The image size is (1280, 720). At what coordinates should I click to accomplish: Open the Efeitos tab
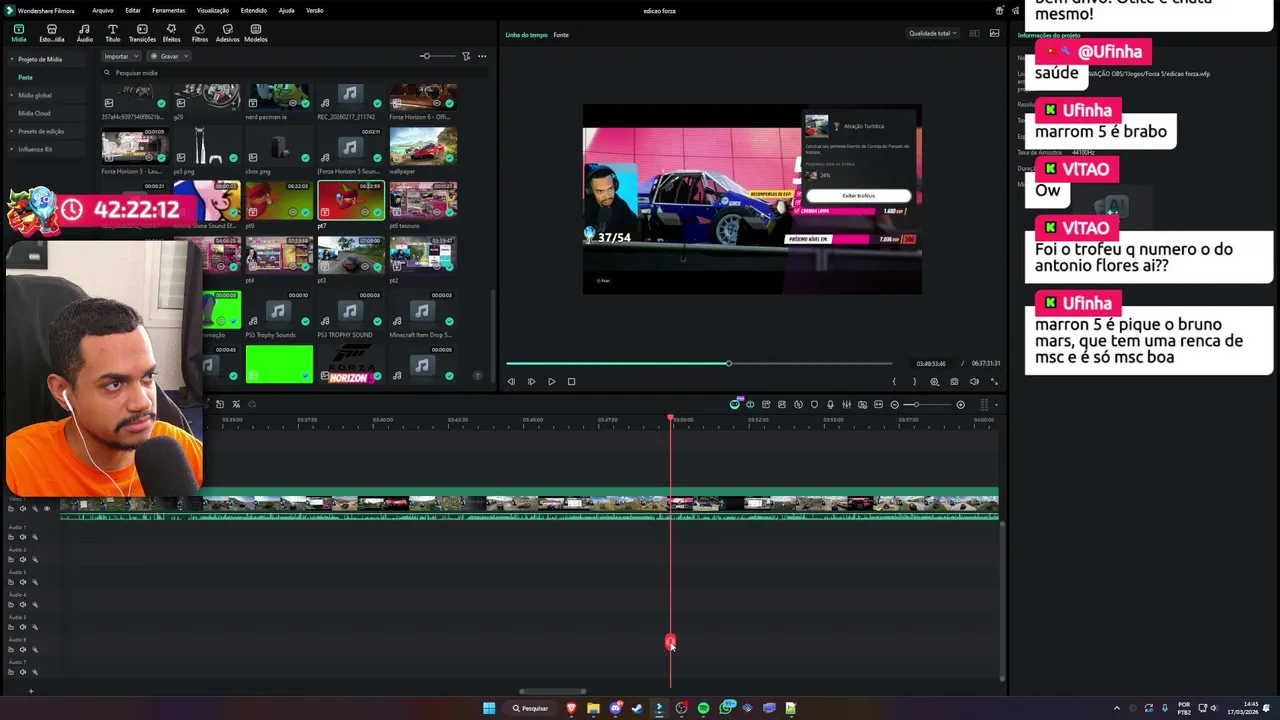click(x=171, y=33)
